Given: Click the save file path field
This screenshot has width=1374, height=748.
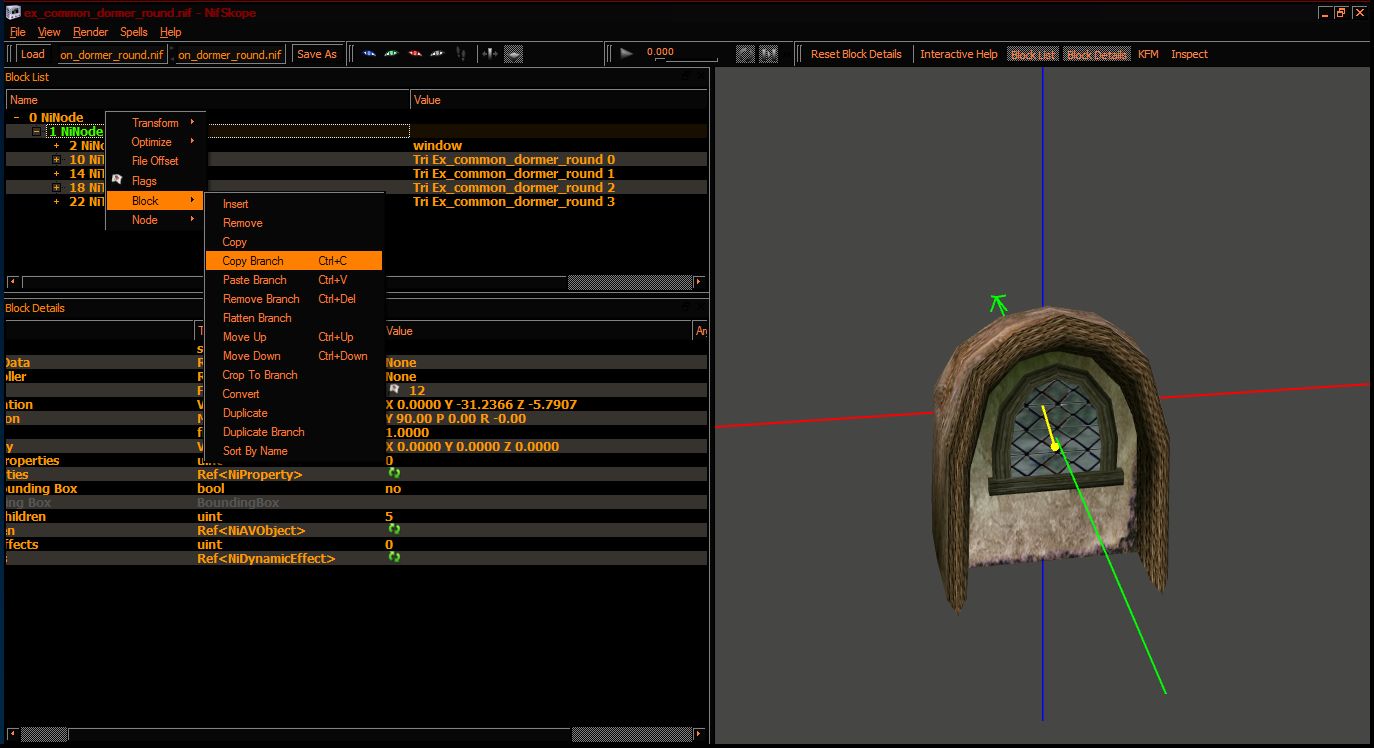Looking at the screenshot, I should pyautogui.click(x=230, y=54).
